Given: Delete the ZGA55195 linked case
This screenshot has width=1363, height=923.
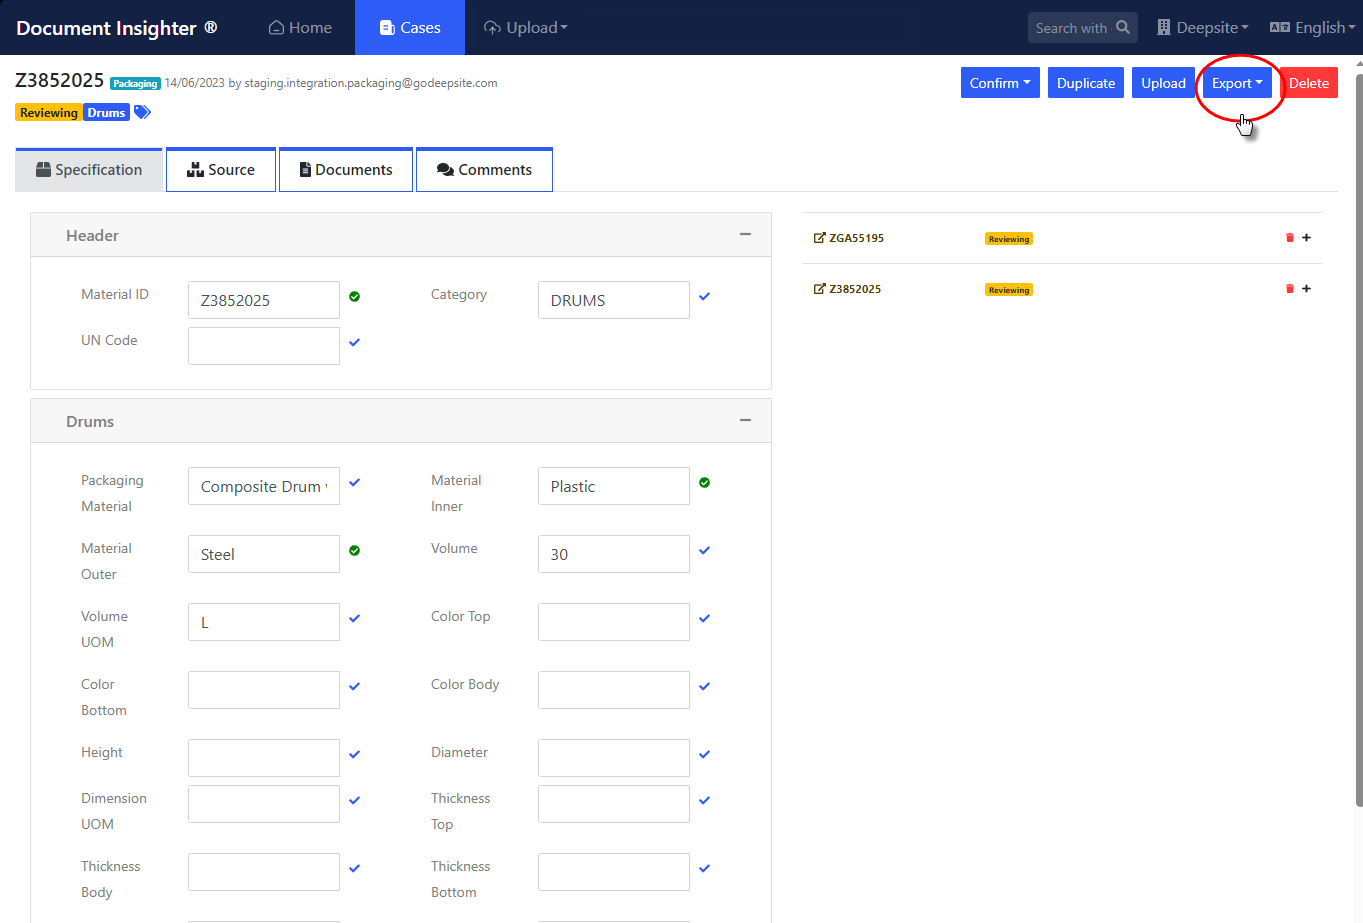Looking at the screenshot, I should [1289, 238].
